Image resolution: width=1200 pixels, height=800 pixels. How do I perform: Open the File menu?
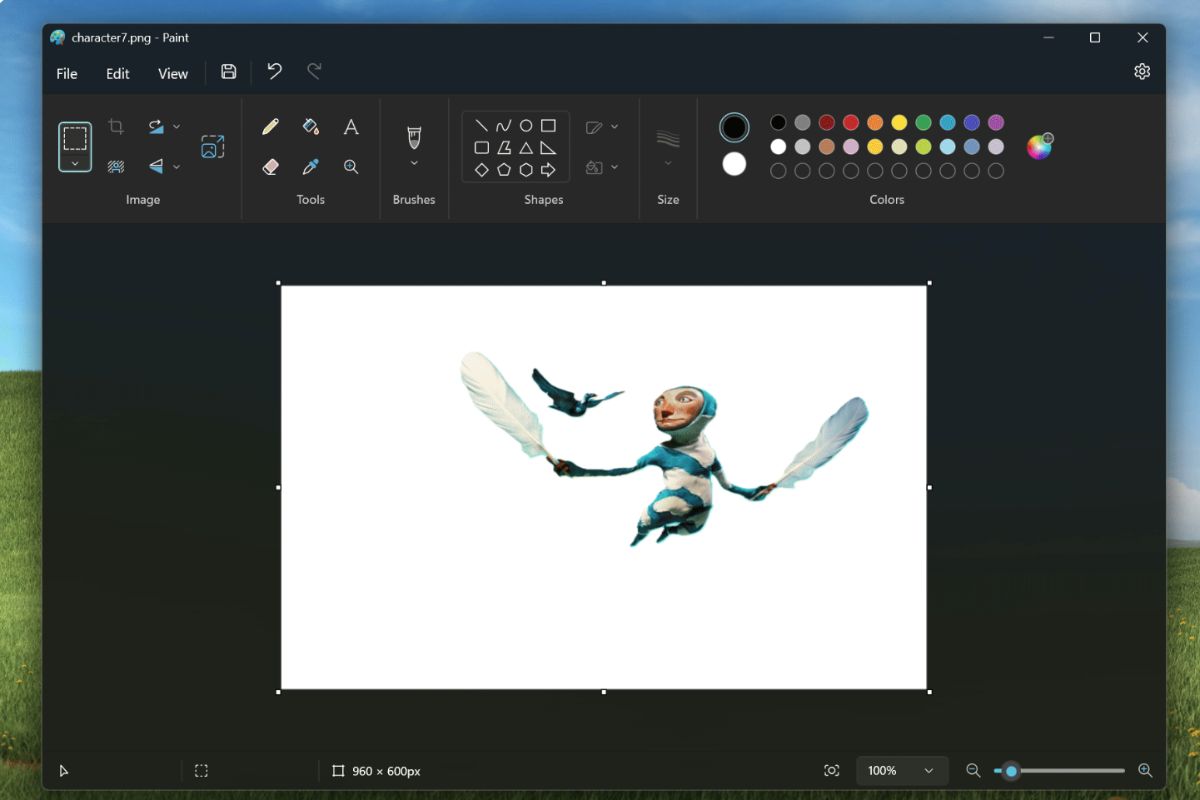point(67,73)
